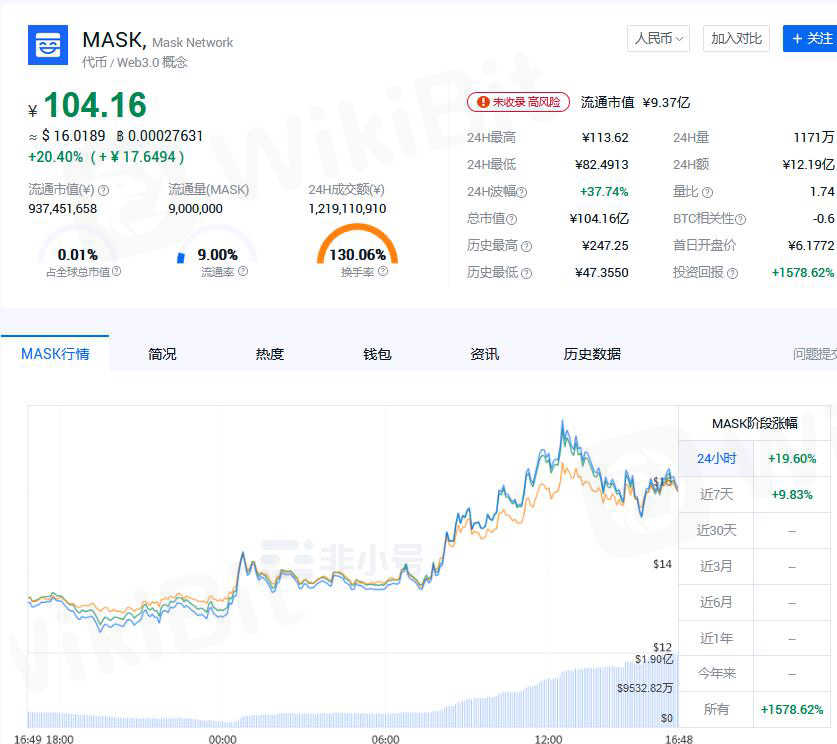The height and width of the screenshot is (744, 837).
Task: Choose 近7天 in the stage change table
Action: pos(716,495)
